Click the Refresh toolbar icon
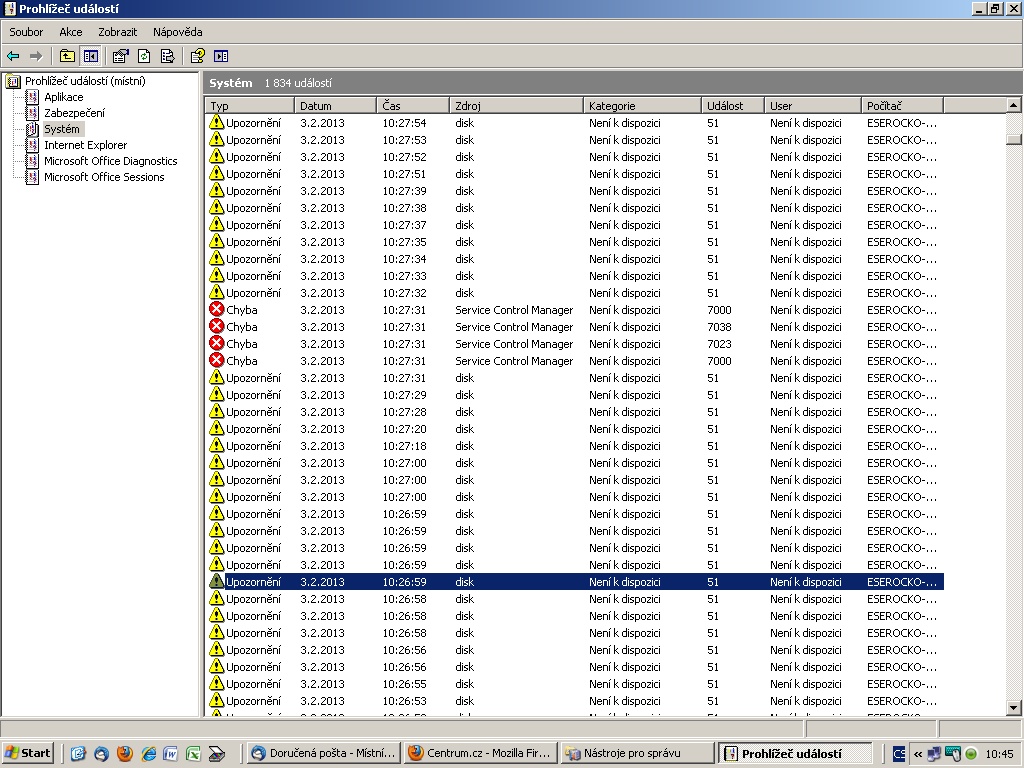 tap(144, 56)
